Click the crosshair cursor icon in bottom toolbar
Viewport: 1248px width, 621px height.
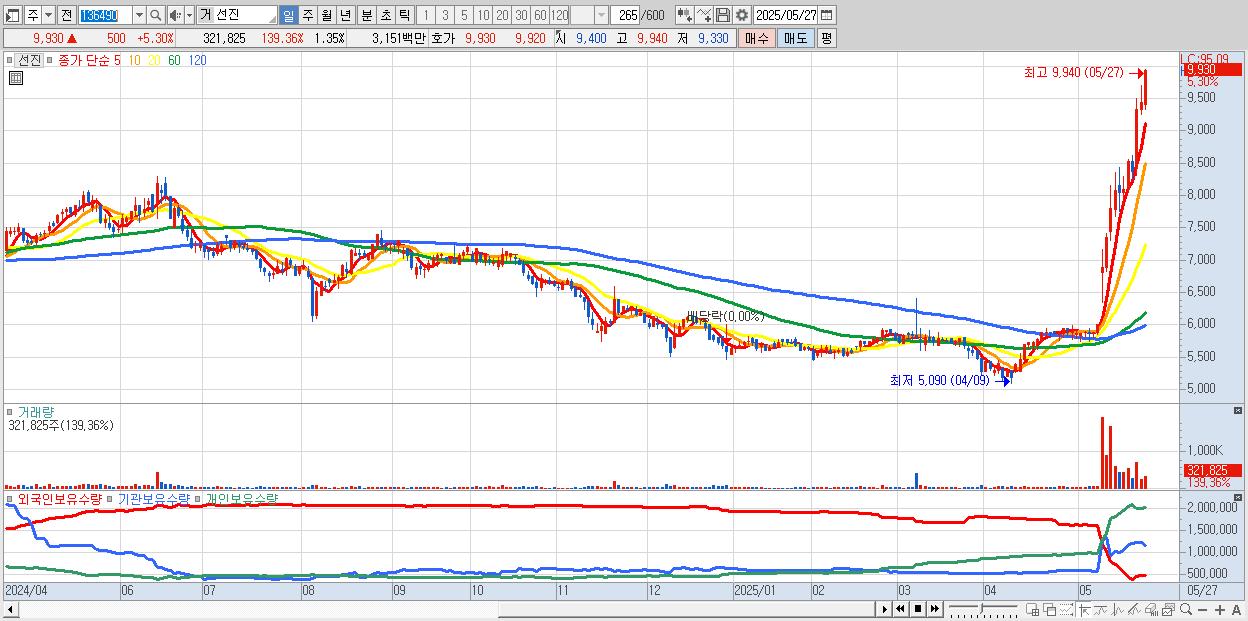pyautogui.click(x=1085, y=610)
